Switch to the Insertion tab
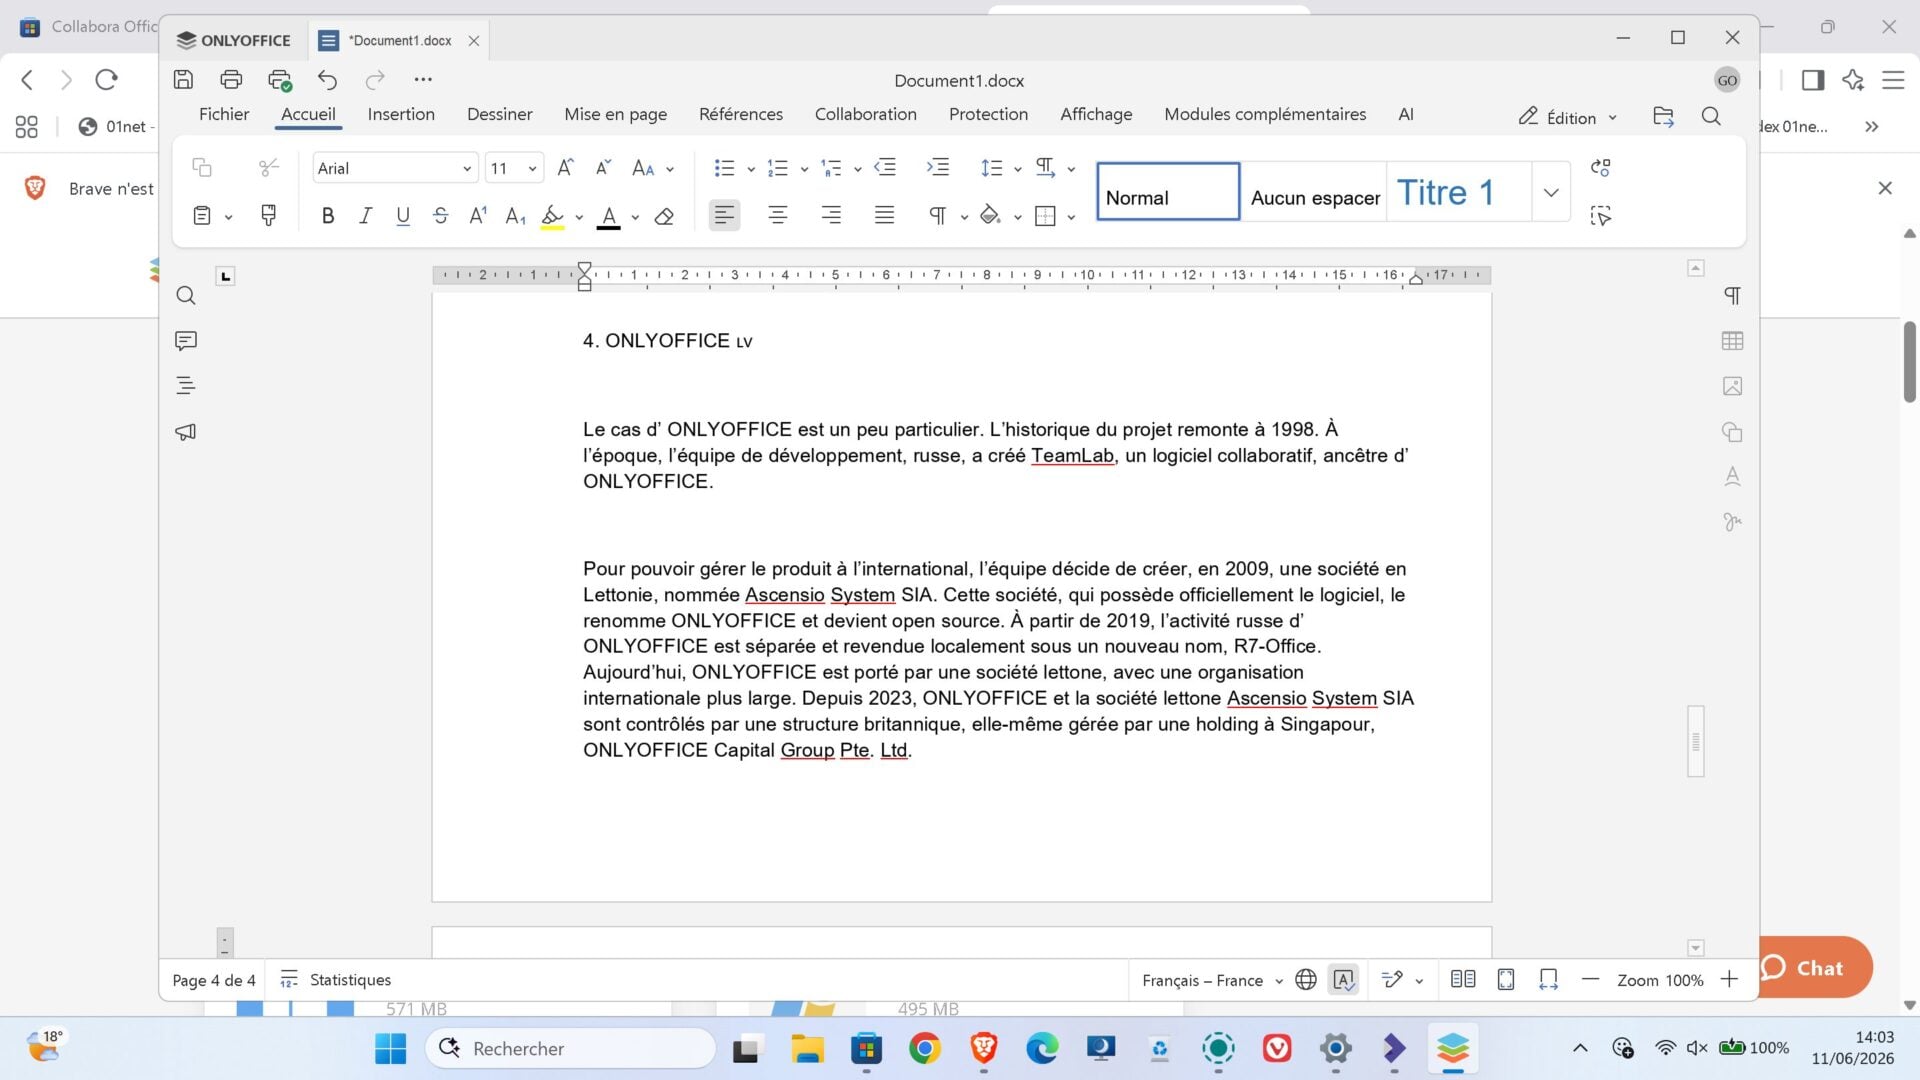This screenshot has width=1920, height=1080. click(x=401, y=114)
